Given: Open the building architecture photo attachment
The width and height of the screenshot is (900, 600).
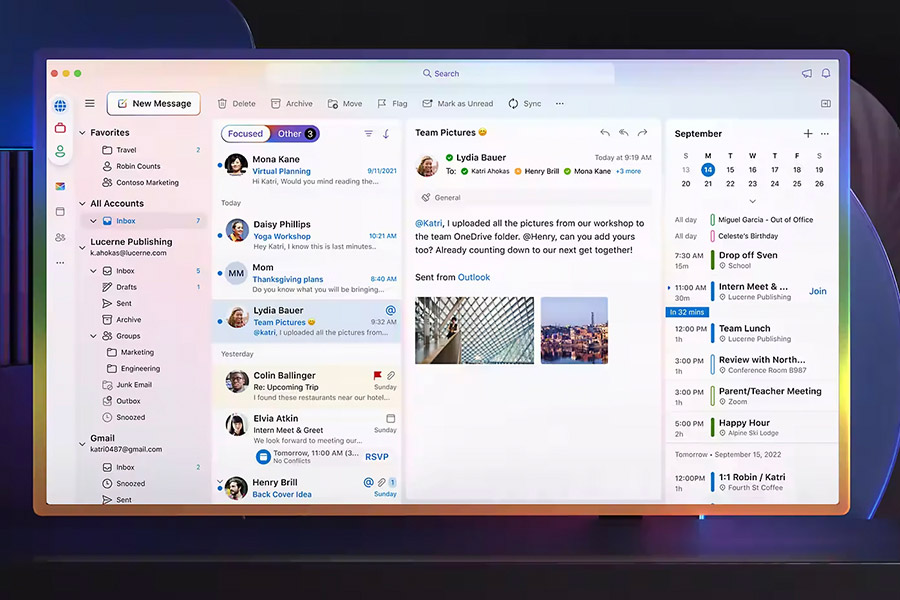Looking at the screenshot, I should (474, 331).
